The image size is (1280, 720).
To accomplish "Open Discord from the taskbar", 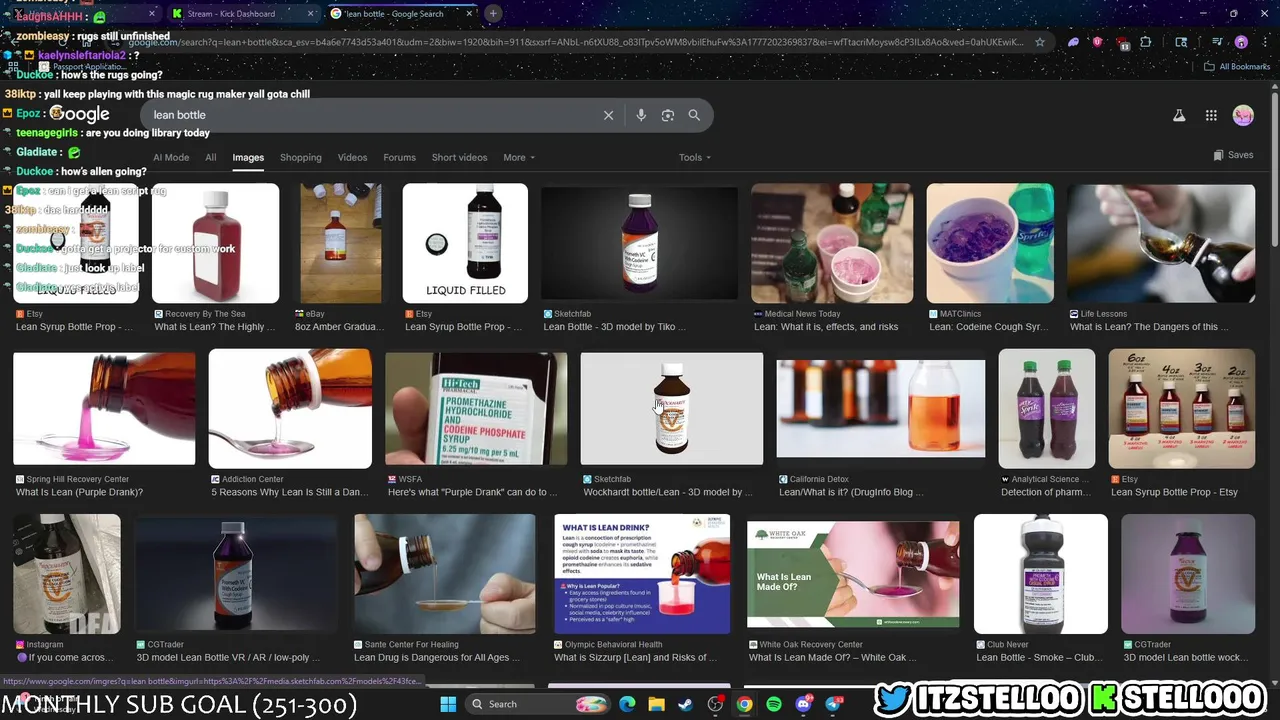I will pyautogui.click(x=804, y=704).
